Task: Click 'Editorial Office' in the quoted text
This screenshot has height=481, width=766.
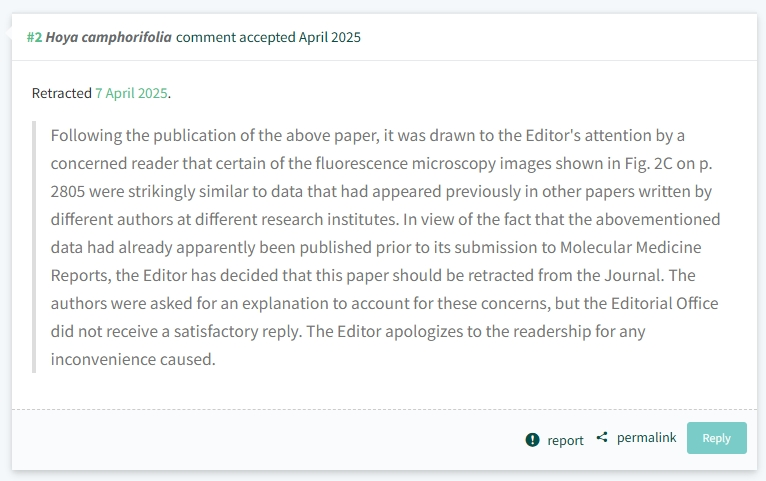Action: (664, 304)
